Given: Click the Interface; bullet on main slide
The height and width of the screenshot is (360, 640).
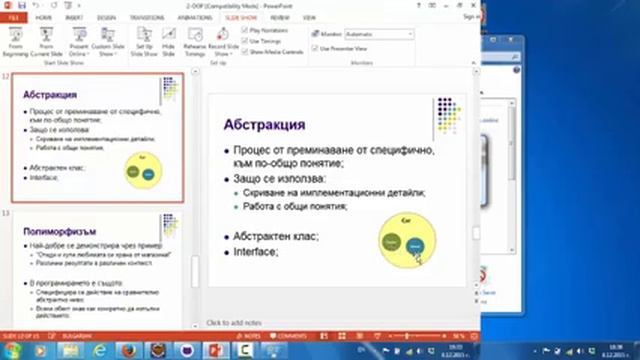Looking at the screenshot, I should [256, 252].
